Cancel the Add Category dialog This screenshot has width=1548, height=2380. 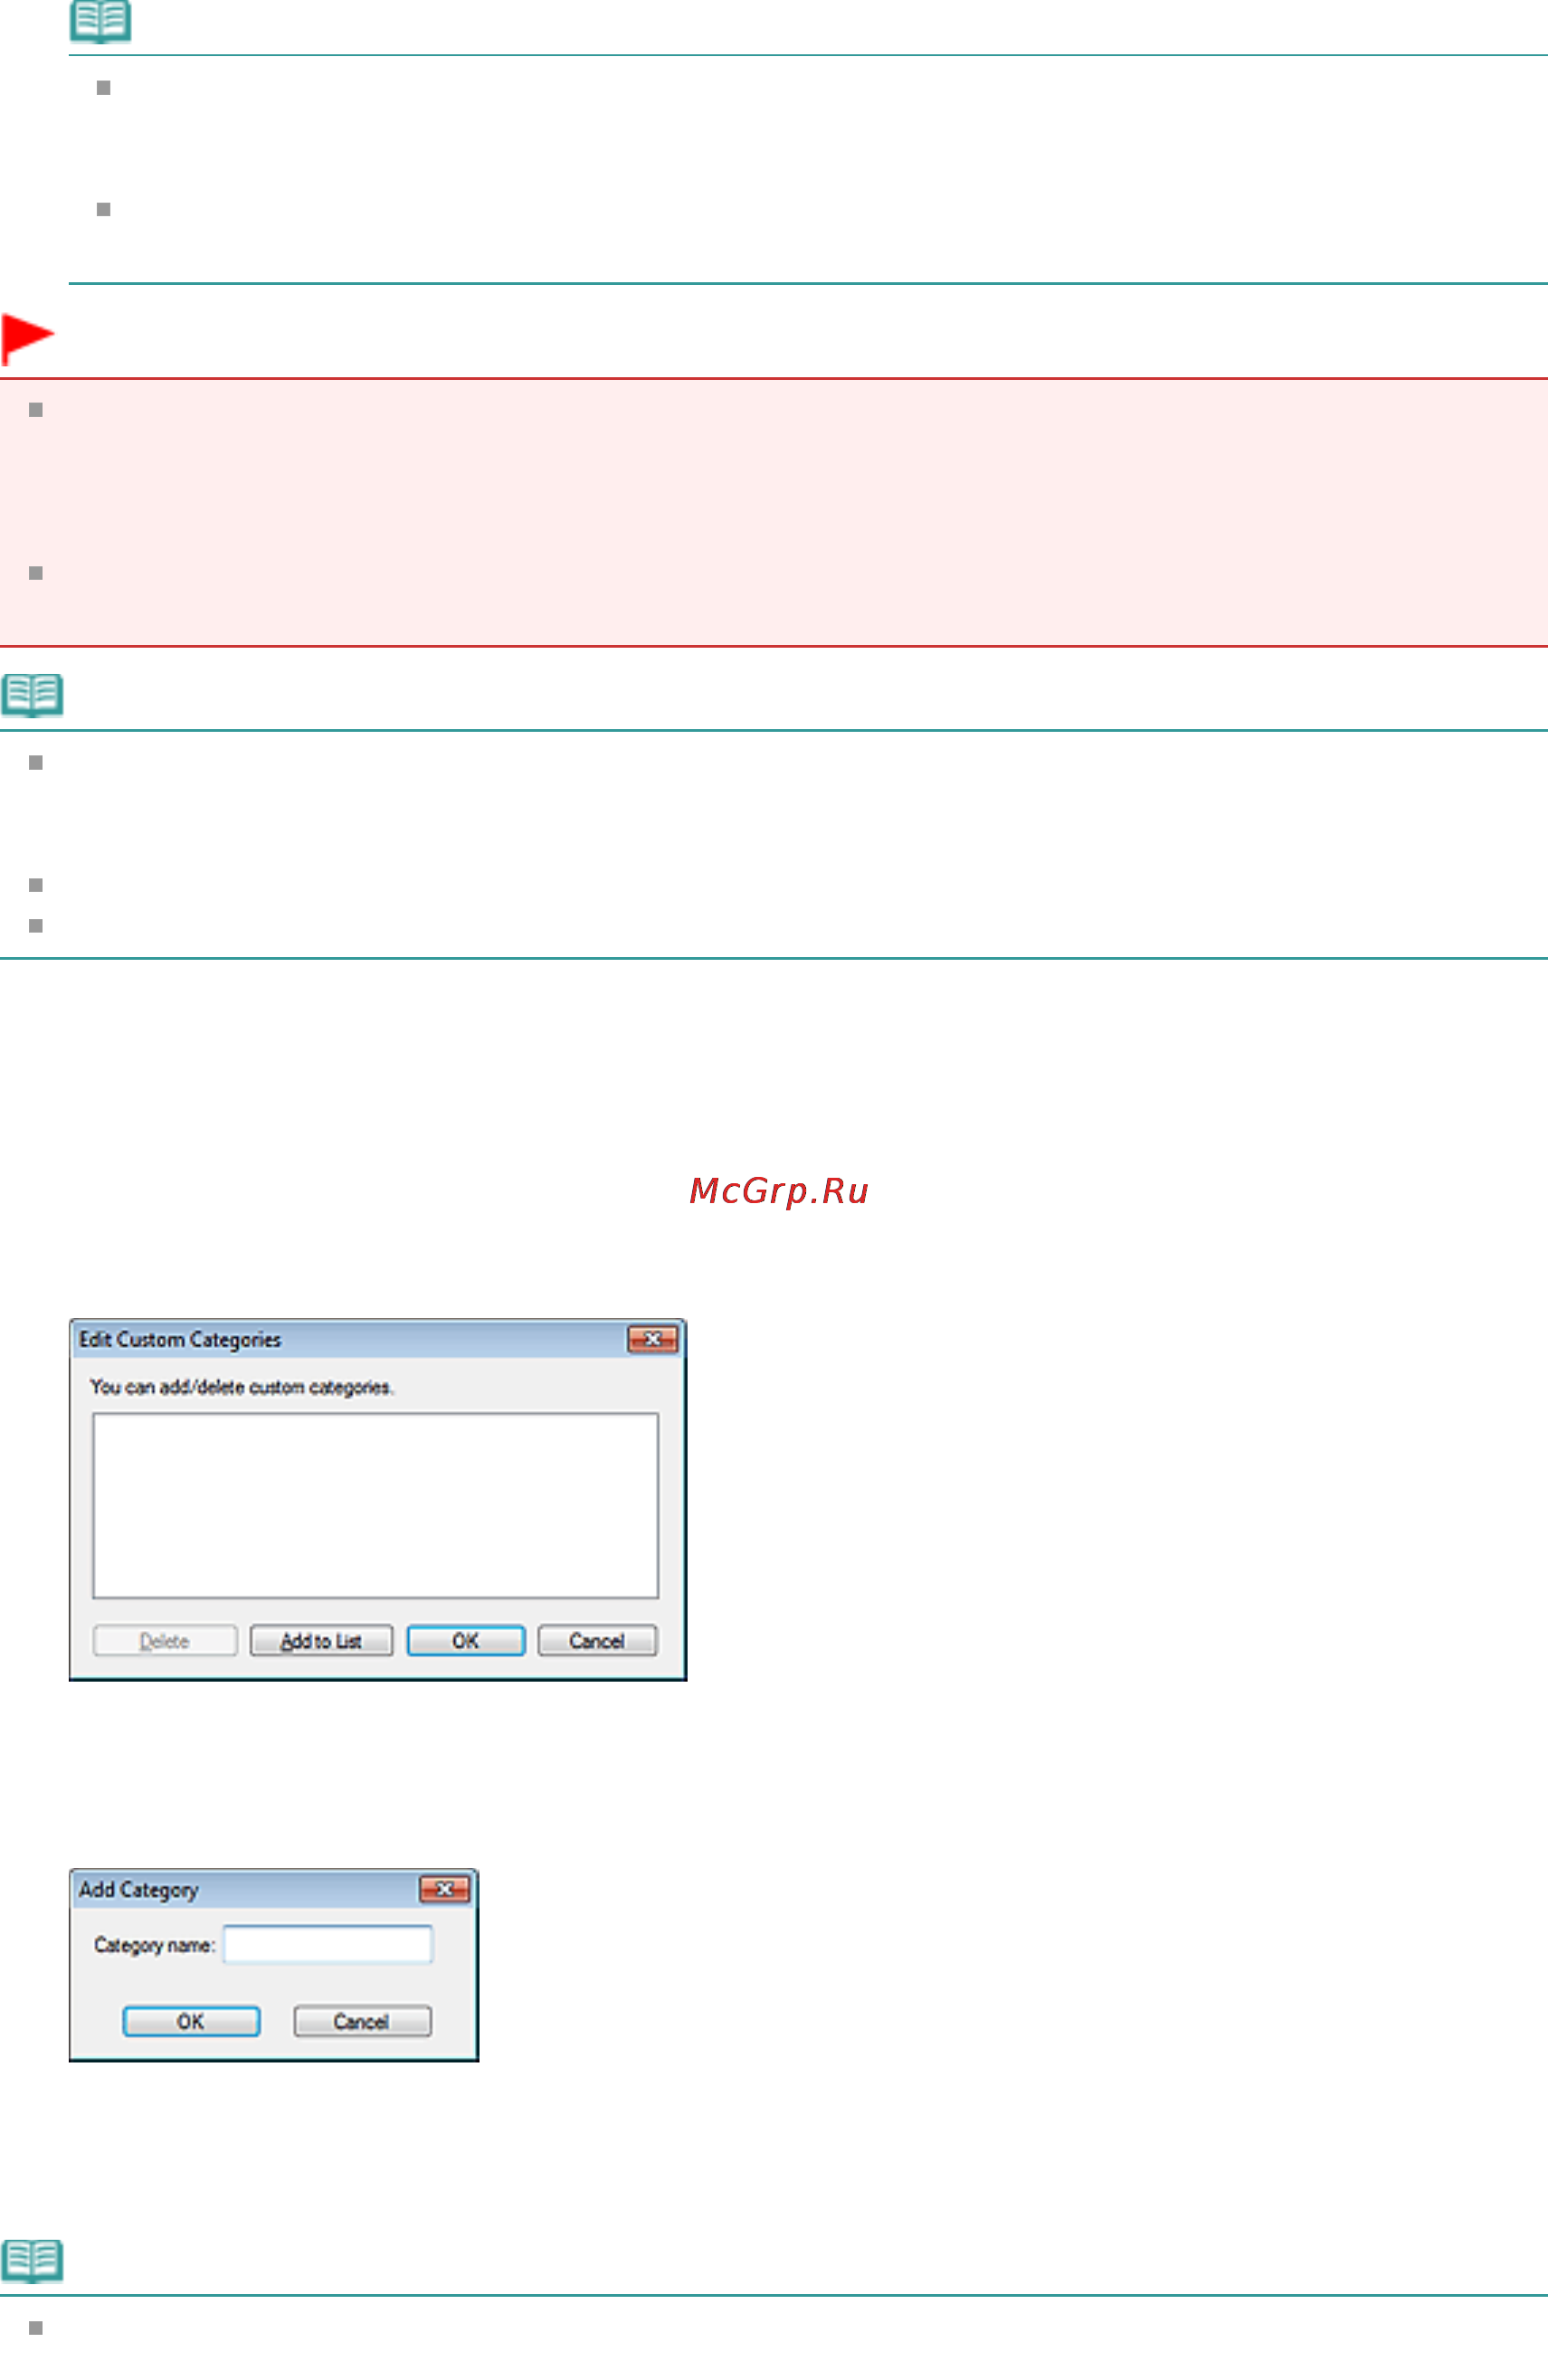(x=362, y=2021)
